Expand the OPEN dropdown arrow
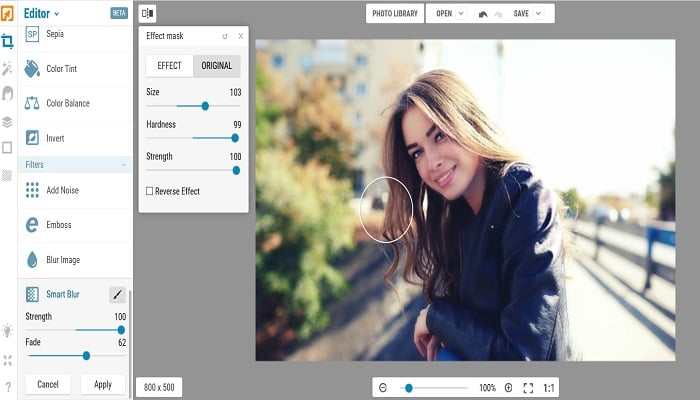Viewport: 700px width, 400px height. pos(461,13)
